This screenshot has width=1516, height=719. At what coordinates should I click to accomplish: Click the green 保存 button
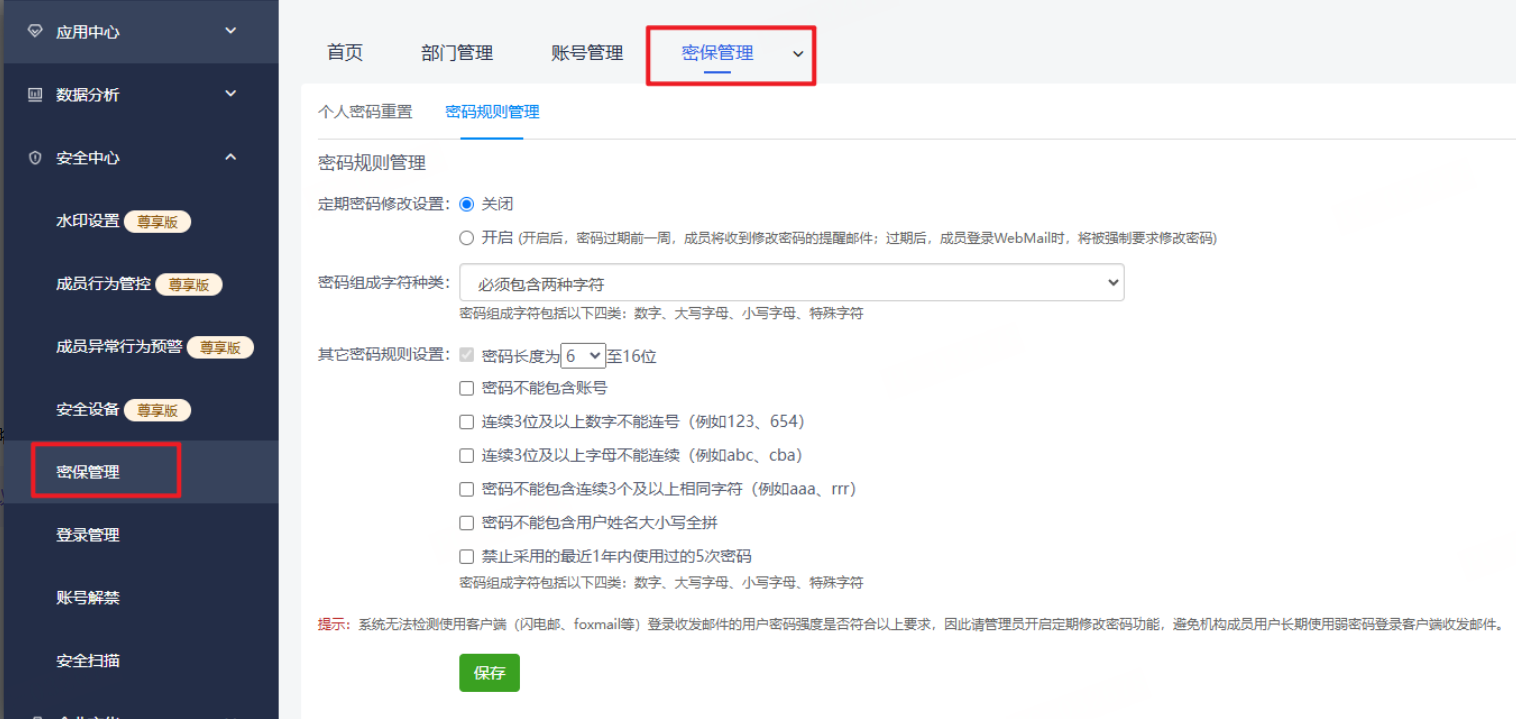click(x=489, y=672)
